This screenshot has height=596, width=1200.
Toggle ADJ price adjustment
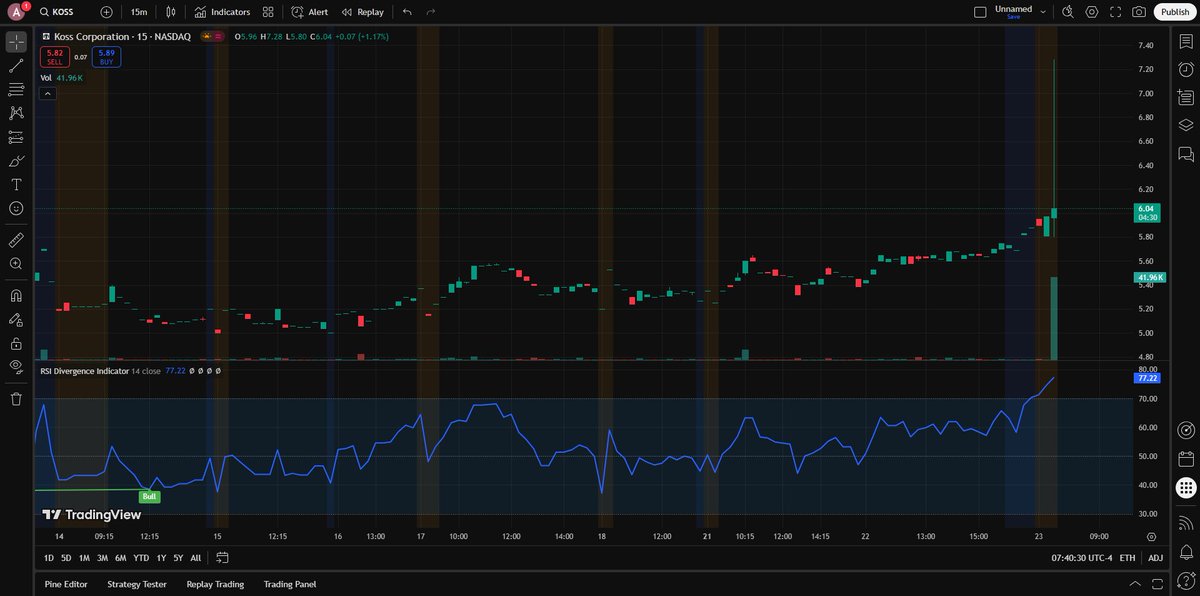[x=1155, y=558]
